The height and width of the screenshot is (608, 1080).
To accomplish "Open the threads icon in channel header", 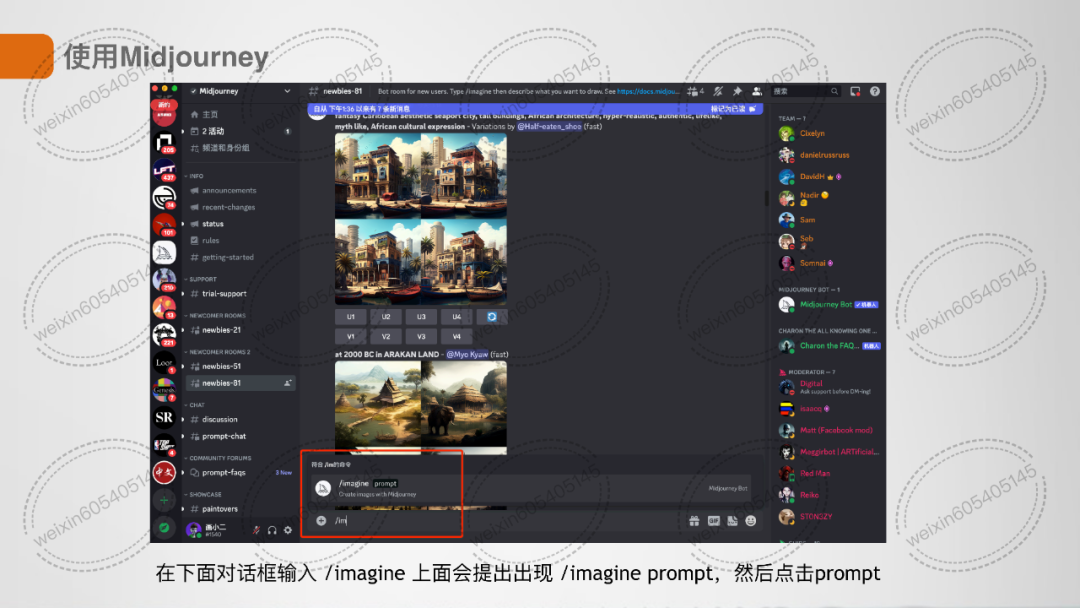I will click(694, 91).
